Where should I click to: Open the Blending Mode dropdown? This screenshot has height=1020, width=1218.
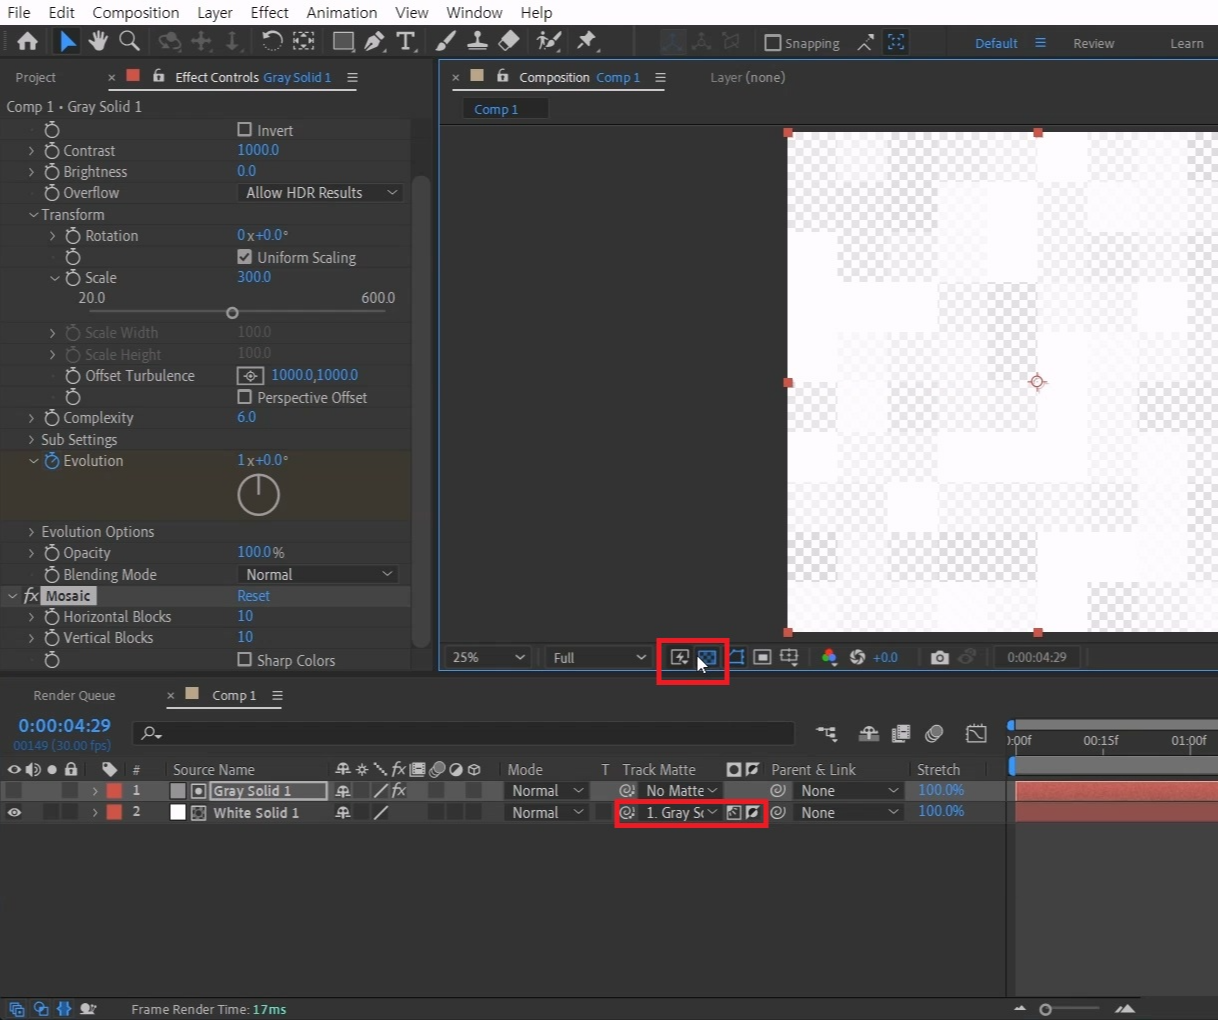point(318,575)
